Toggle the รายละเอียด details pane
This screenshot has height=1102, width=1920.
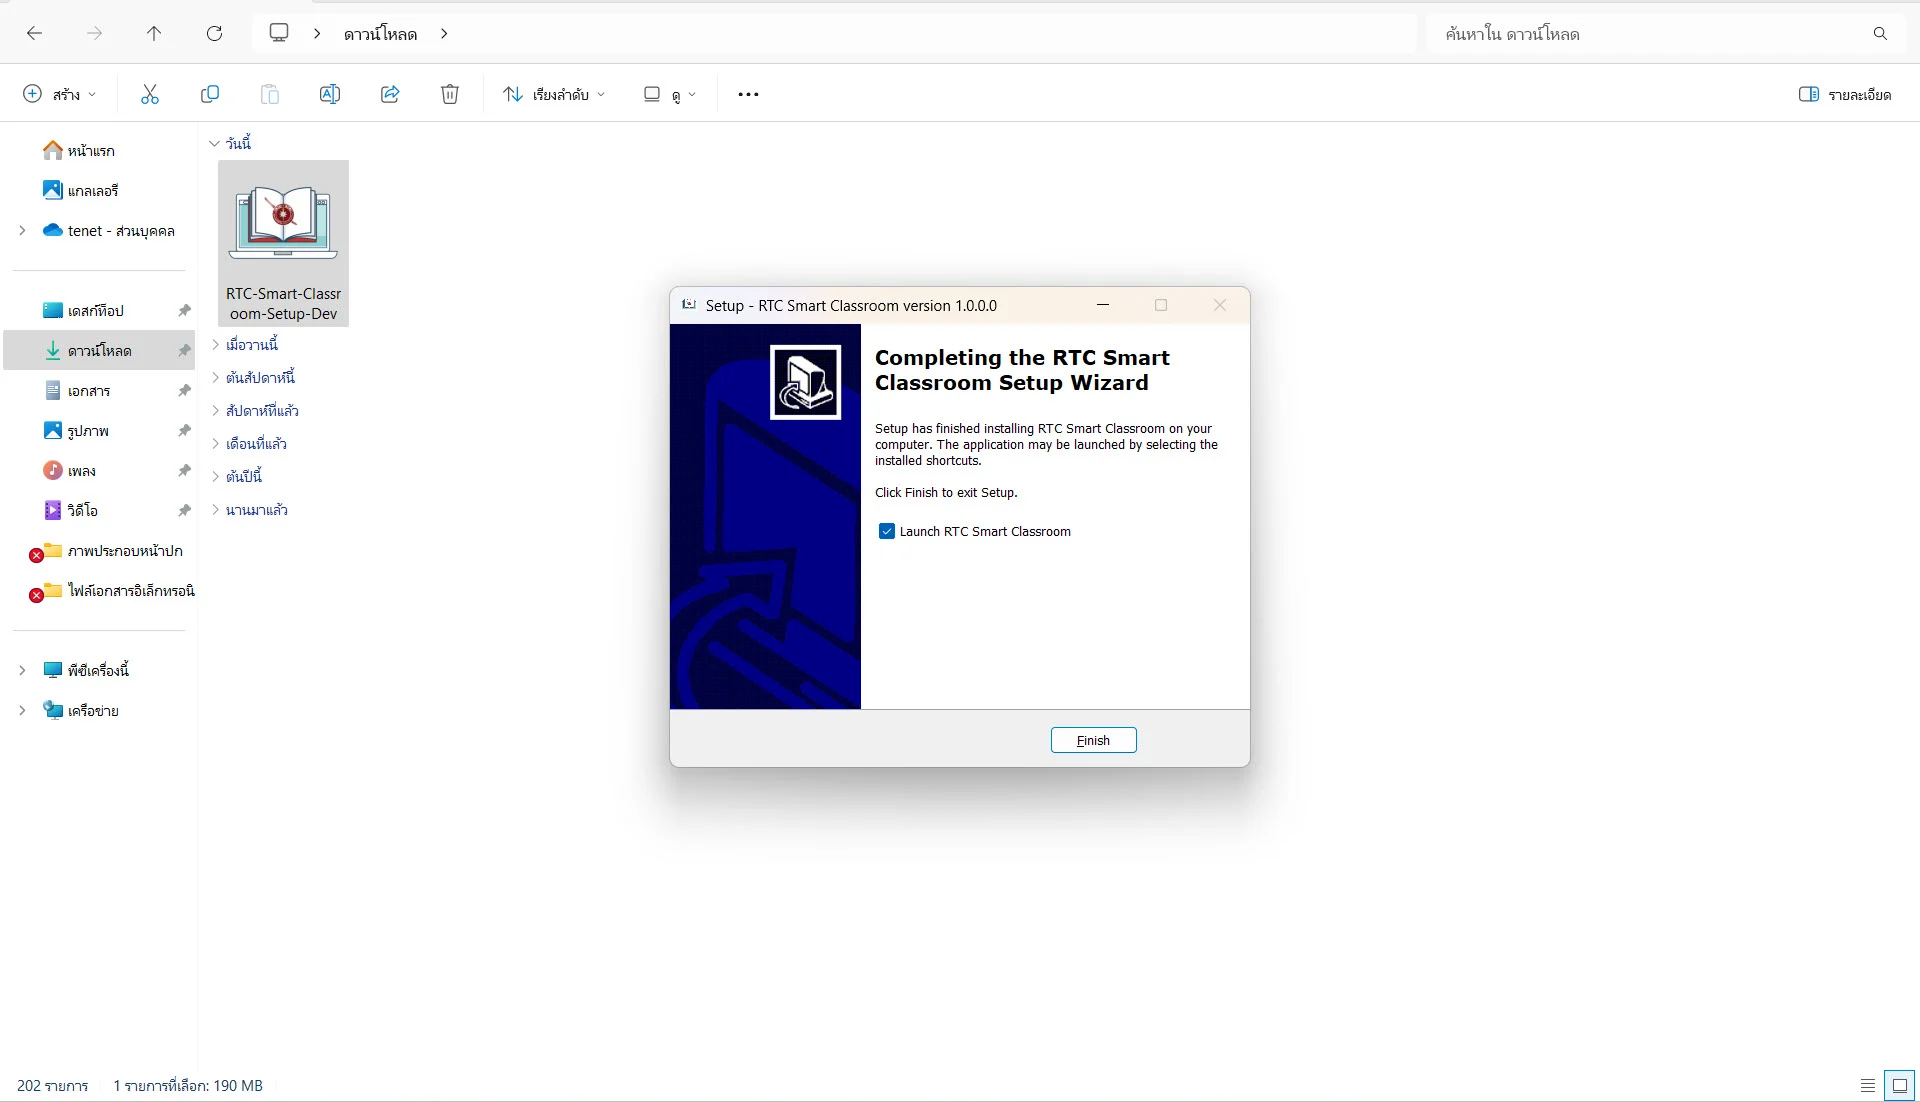pos(1845,94)
